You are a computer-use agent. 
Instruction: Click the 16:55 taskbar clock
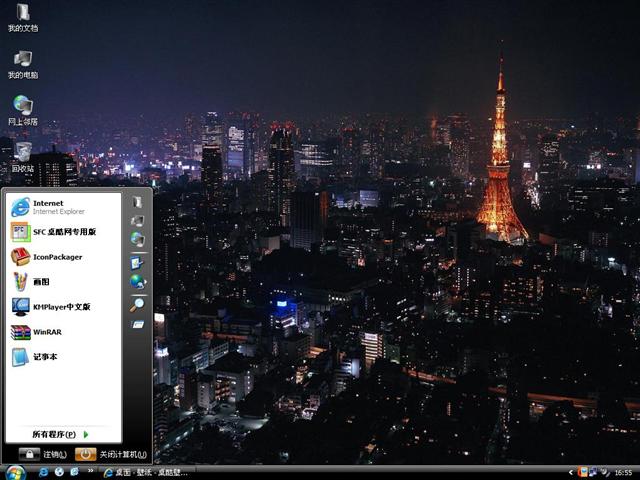pyautogui.click(x=623, y=473)
